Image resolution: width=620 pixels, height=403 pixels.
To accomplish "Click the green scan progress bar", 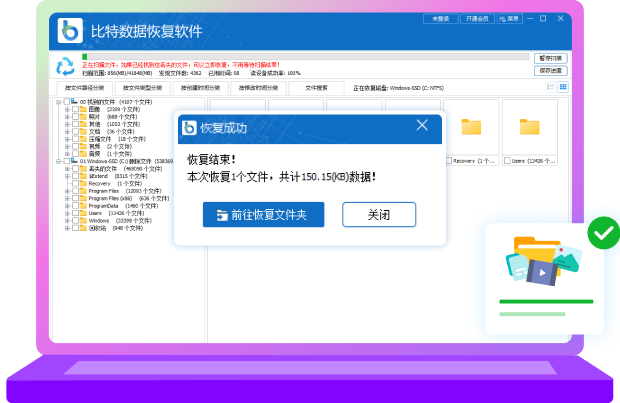I will point(85,57).
